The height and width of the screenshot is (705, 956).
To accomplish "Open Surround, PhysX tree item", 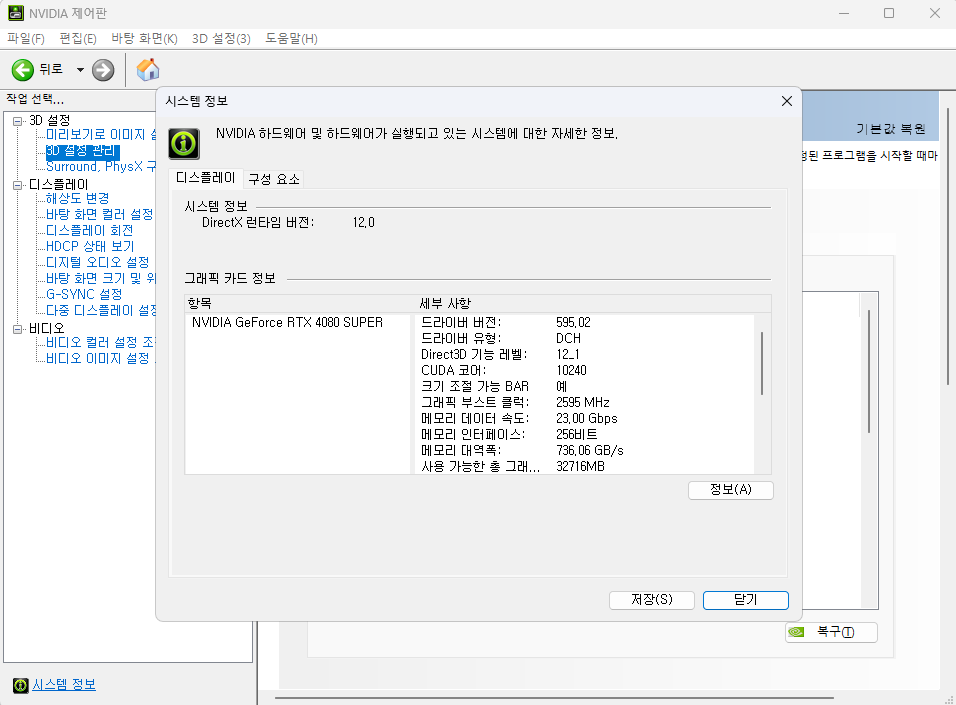I will (101, 166).
